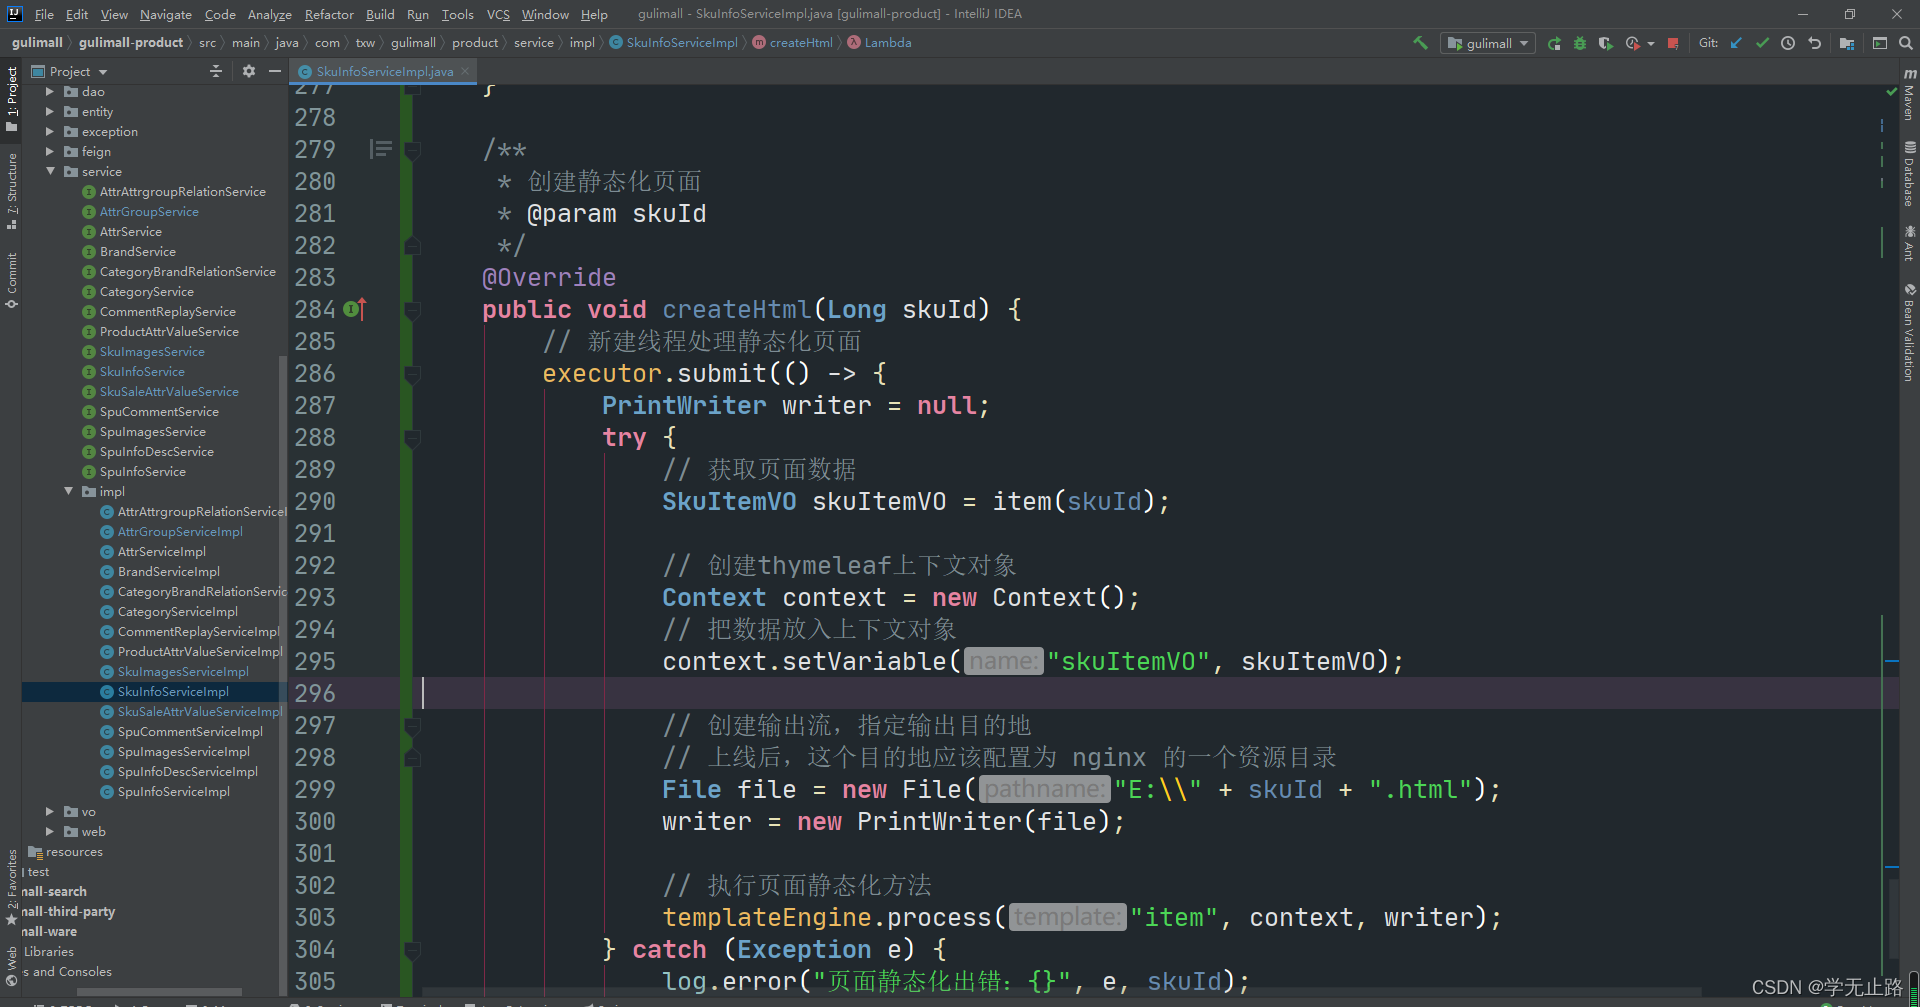Click the resources folder in tree
1920x1007 pixels.
tap(74, 851)
